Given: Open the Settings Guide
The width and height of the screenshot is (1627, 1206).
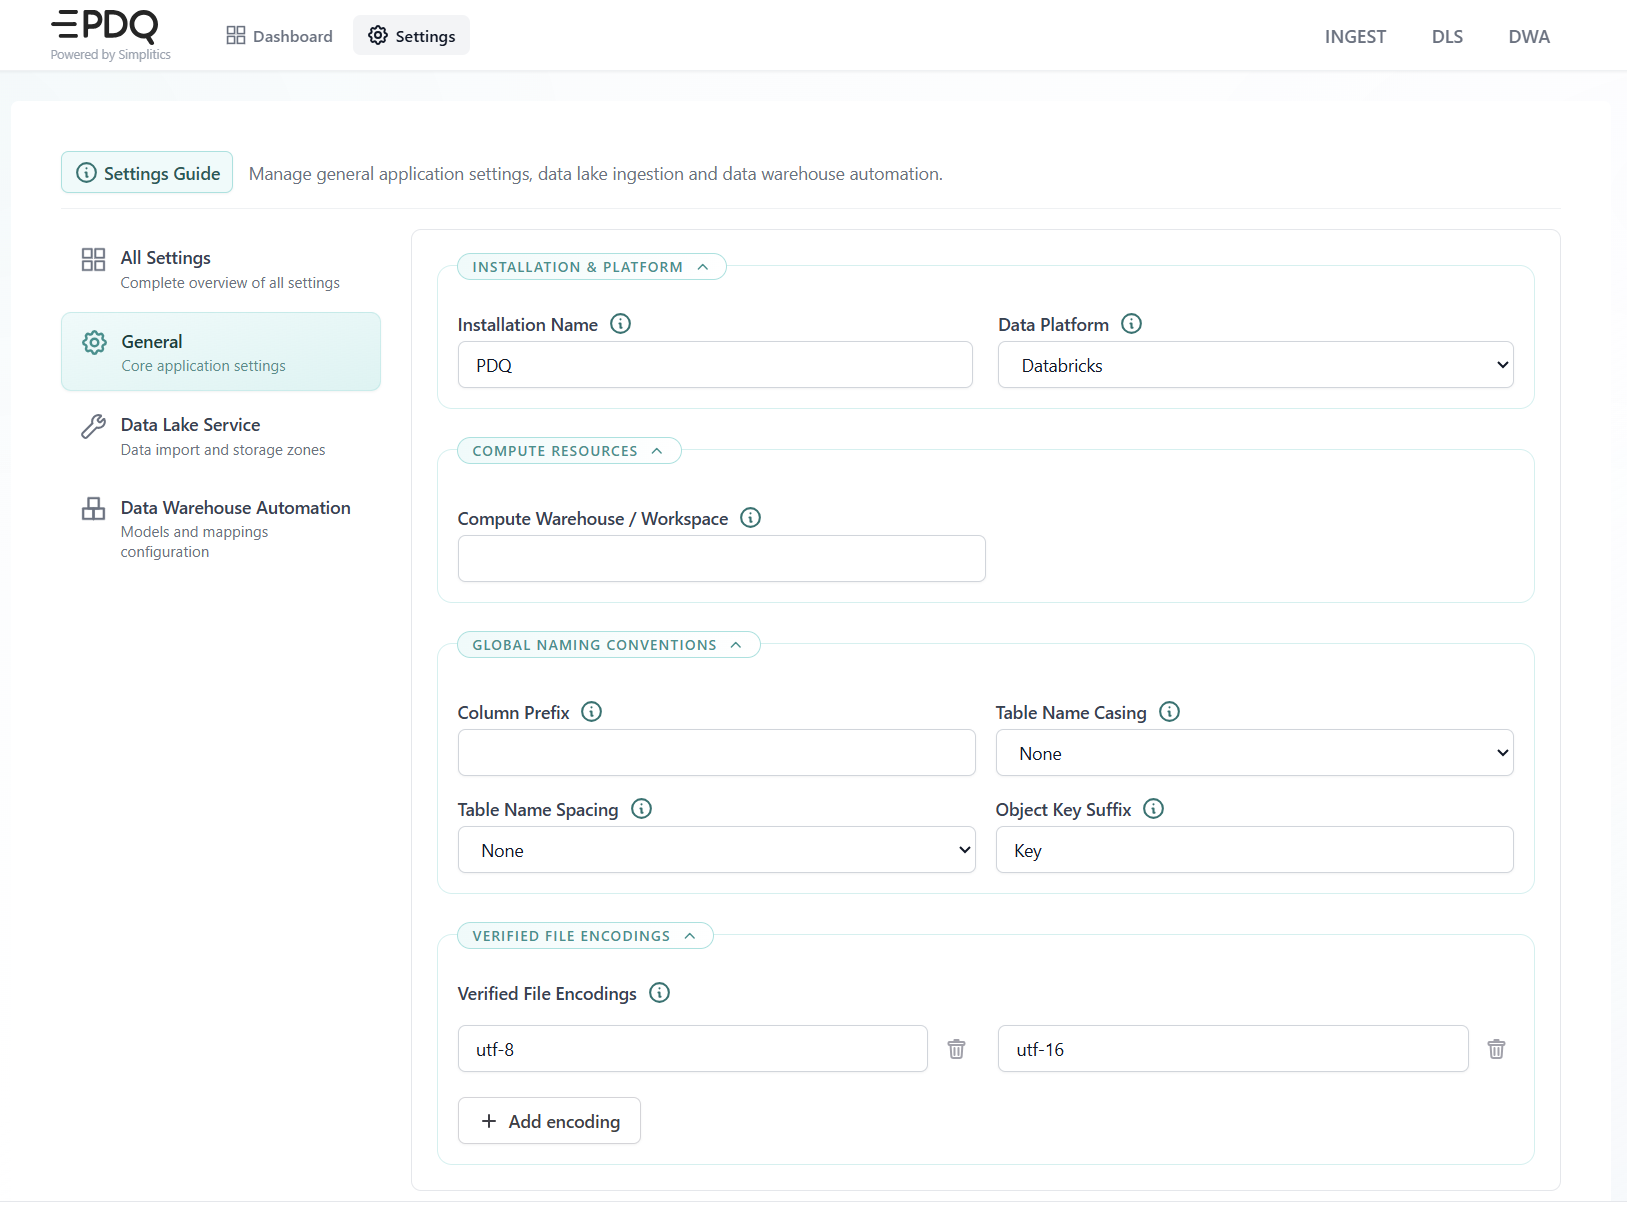Looking at the screenshot, I should pos(147,173).
